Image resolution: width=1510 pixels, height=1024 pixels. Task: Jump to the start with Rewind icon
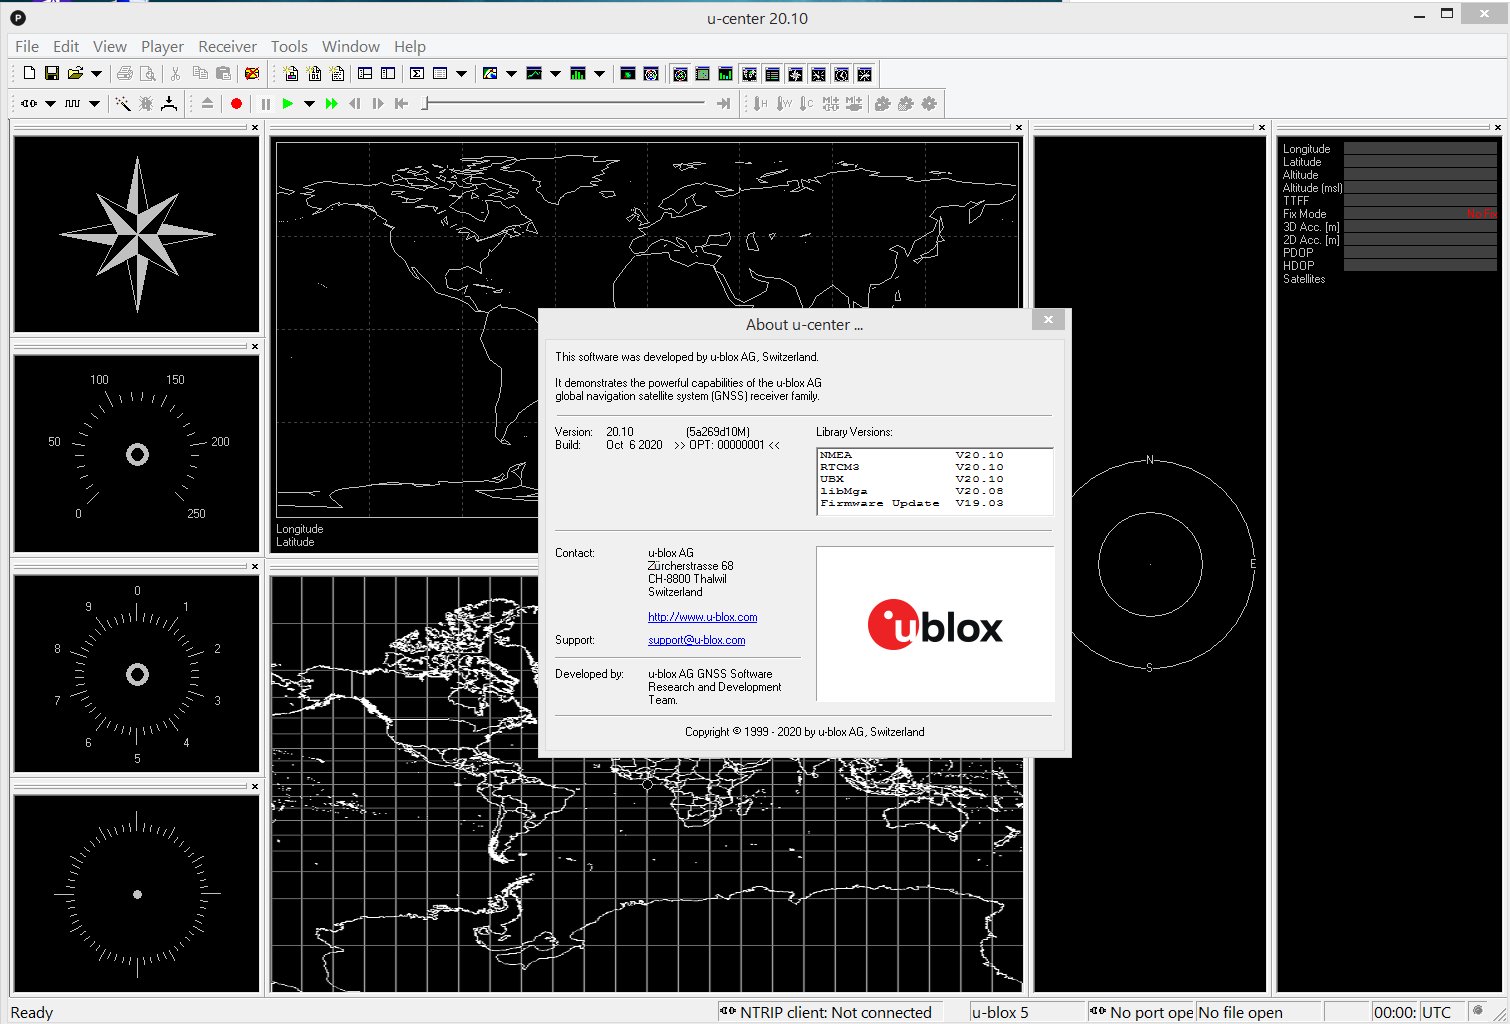coord(401,103)
